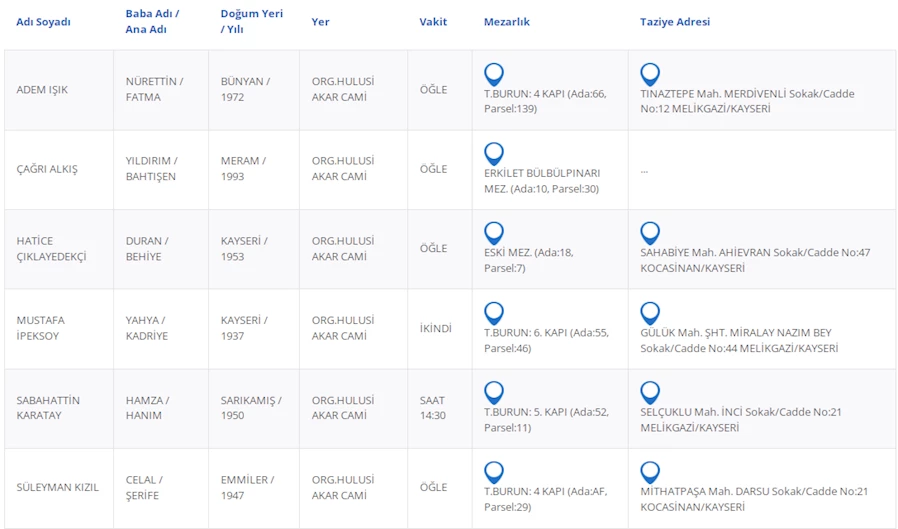This screenshot has height=529, width=898.
Task: Click the Erkilet Bülbülpınarı cemetery location pin
Action: [x=494, y=153]
